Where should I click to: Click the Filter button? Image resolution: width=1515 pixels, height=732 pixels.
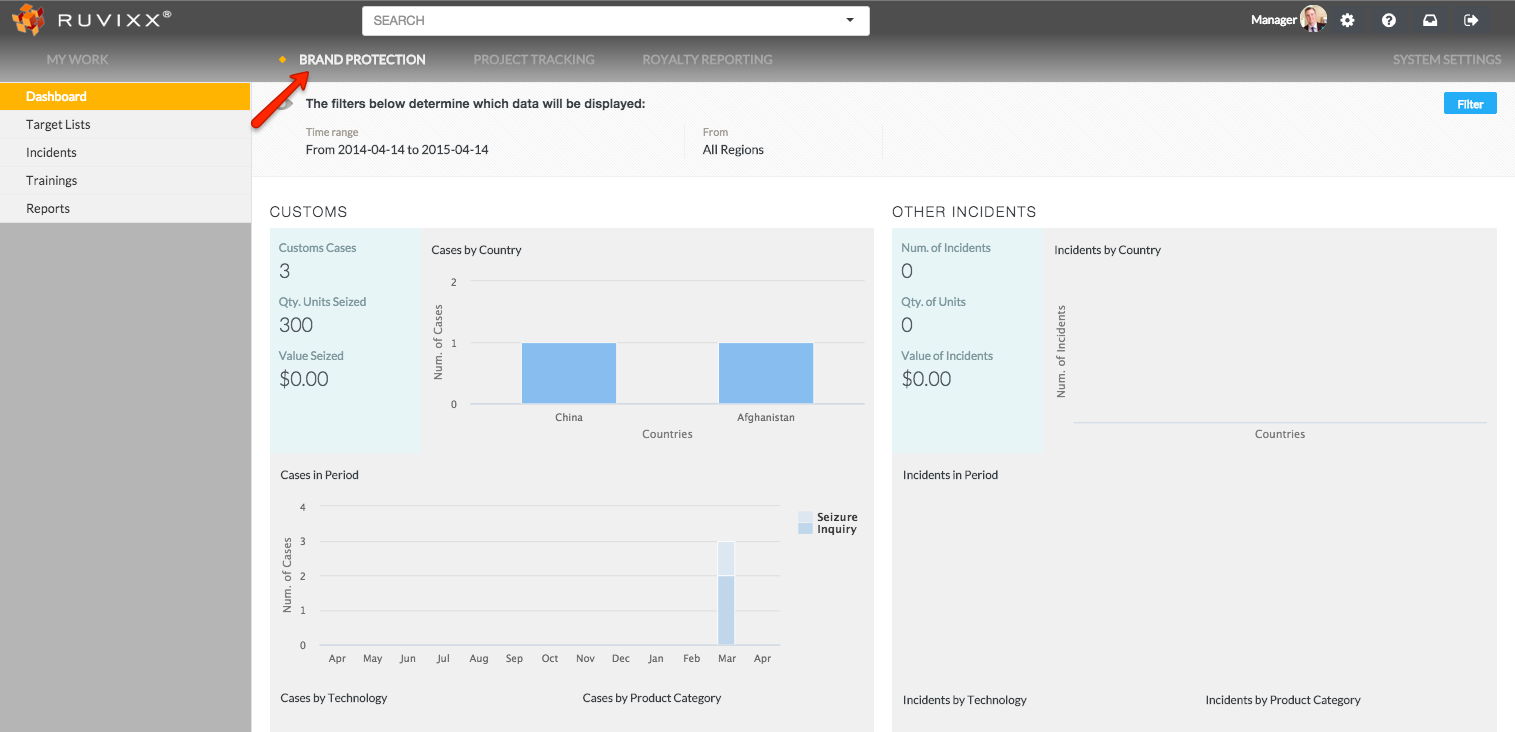point(1469,103)
